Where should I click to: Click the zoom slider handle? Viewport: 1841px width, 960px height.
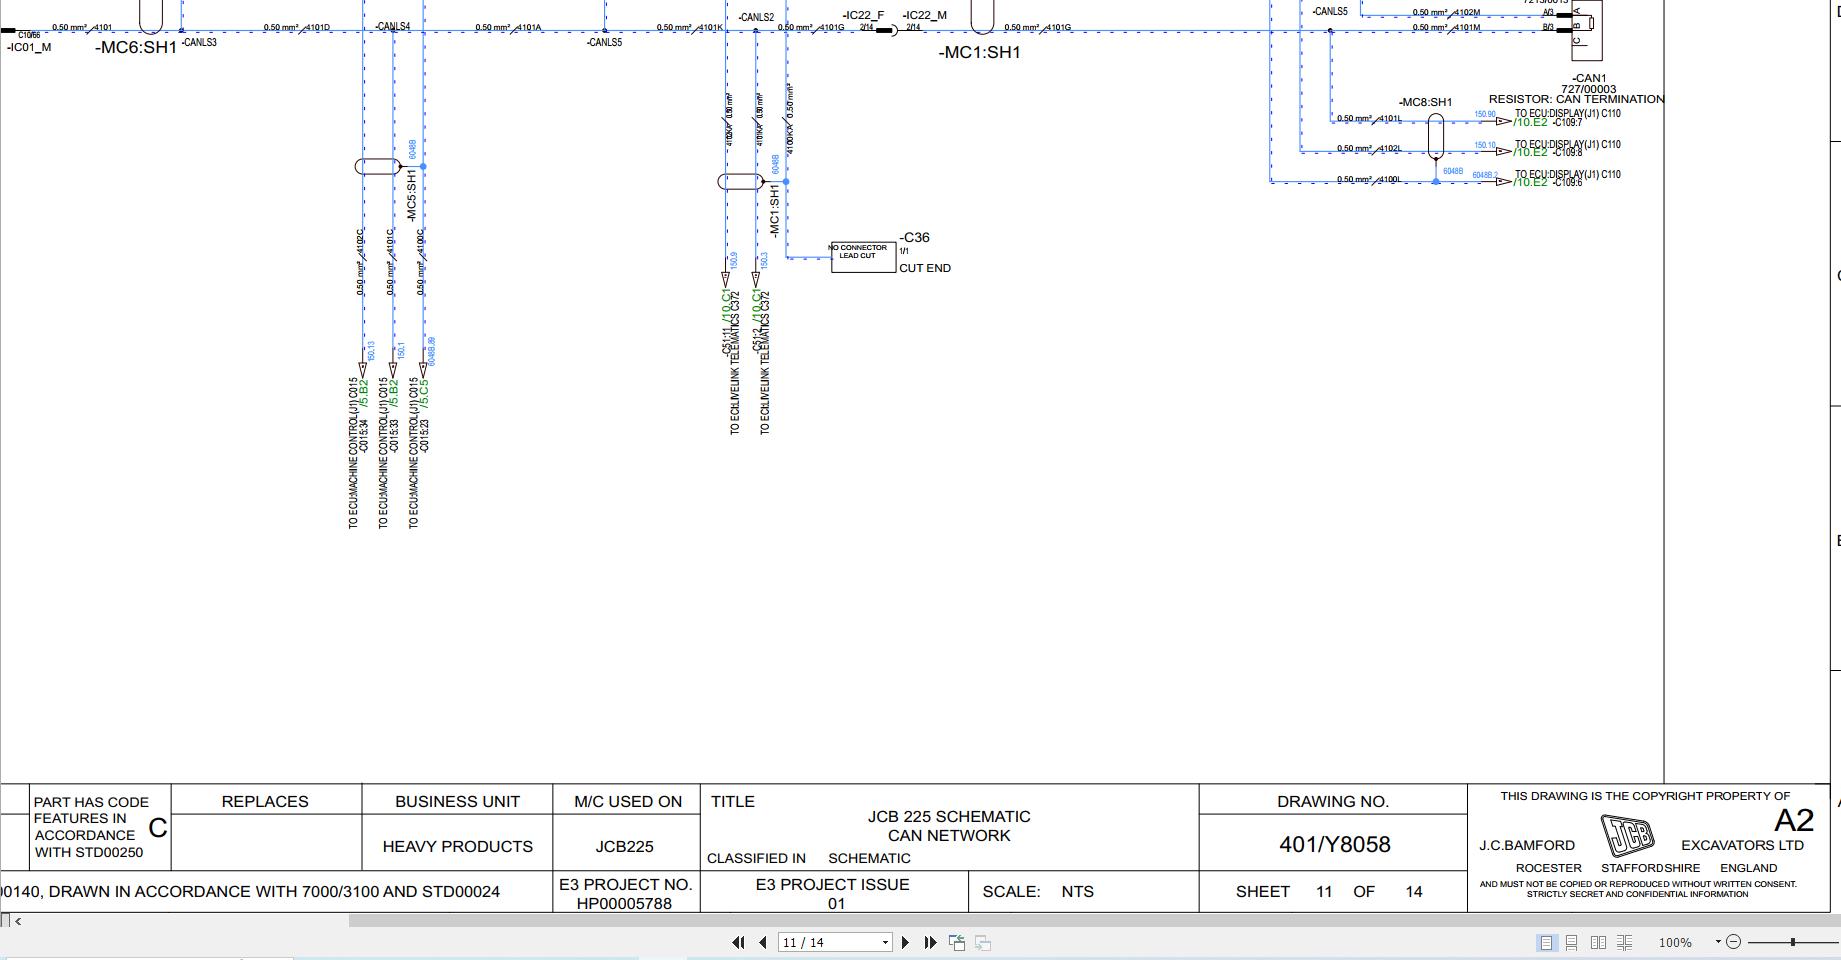click(x=1793, y=942)
